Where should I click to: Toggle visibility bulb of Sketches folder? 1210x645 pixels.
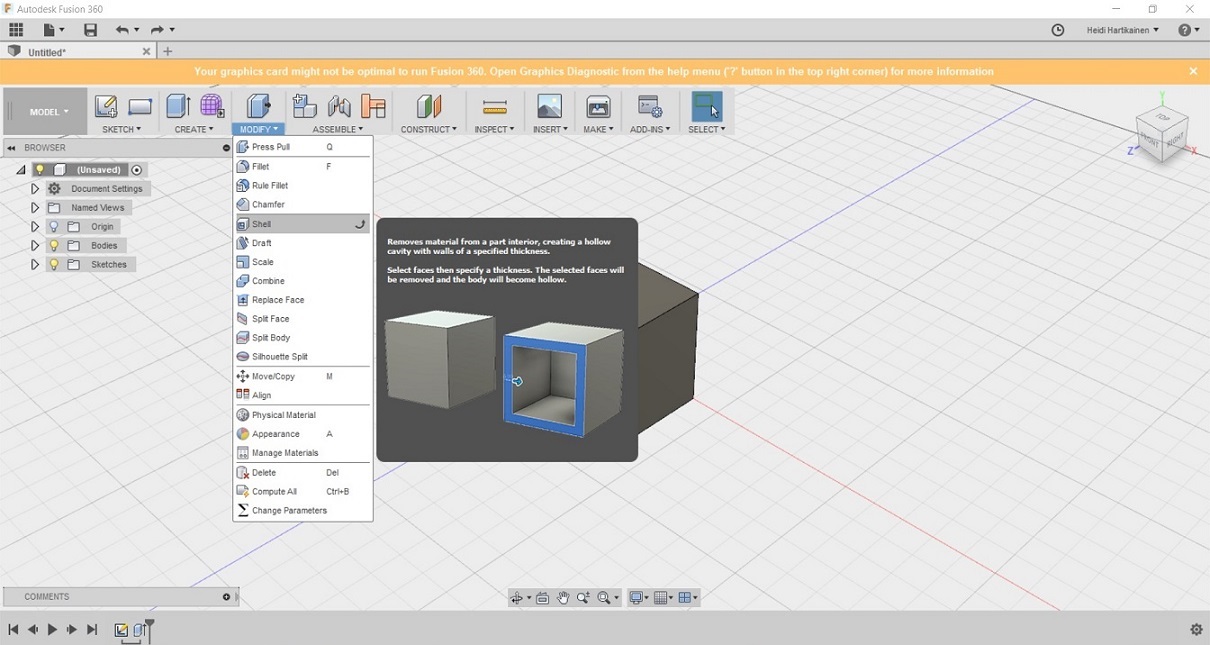click(54, 265)
